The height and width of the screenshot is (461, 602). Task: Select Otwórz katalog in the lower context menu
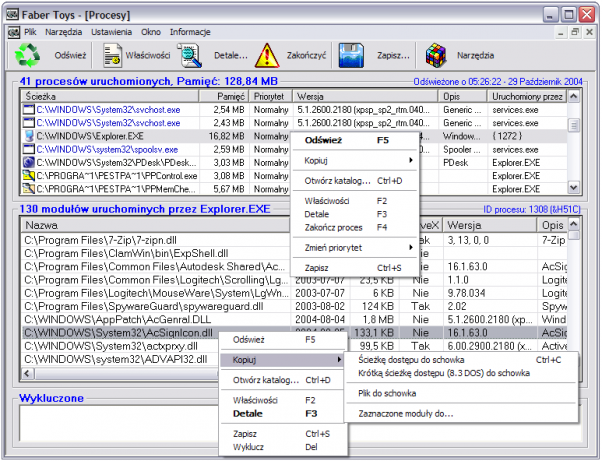283,380
